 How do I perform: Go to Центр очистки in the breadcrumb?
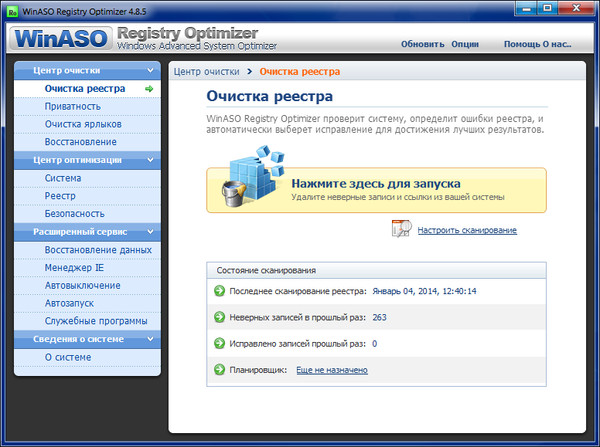pyautogui.click(x=206, y=72)
